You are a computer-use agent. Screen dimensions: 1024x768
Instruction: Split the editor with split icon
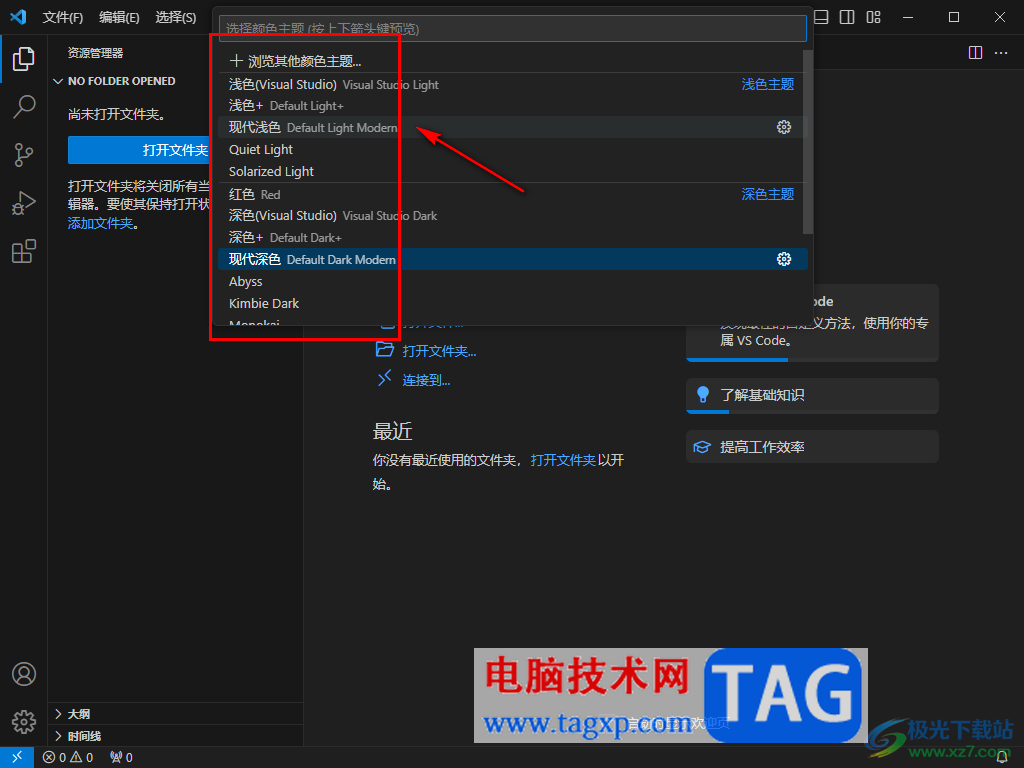pos(975,52)
